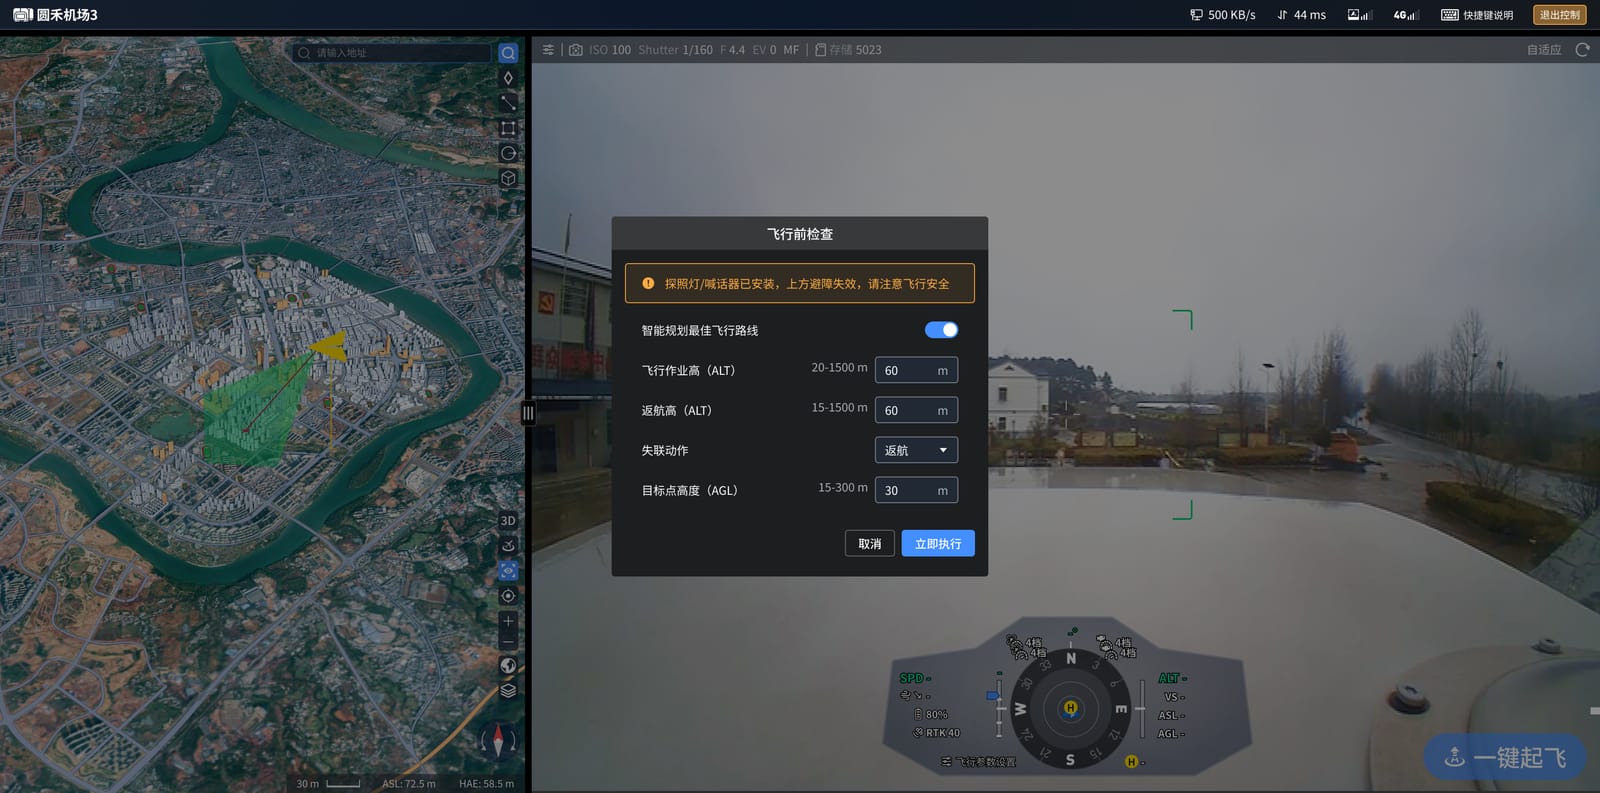1600x793 pixels.
Task: Click the 飞行作业高 (ALT) input field
Action: 916,370
